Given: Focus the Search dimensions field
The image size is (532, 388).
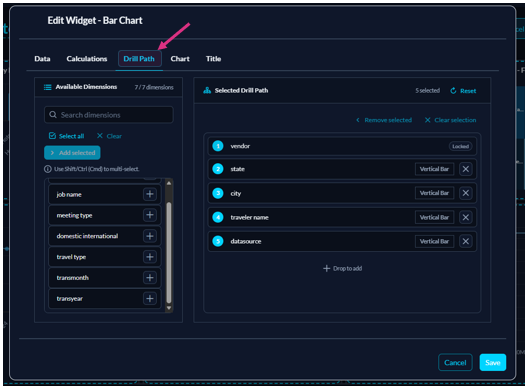Looking at the screenshot, I should click(109, 115).
